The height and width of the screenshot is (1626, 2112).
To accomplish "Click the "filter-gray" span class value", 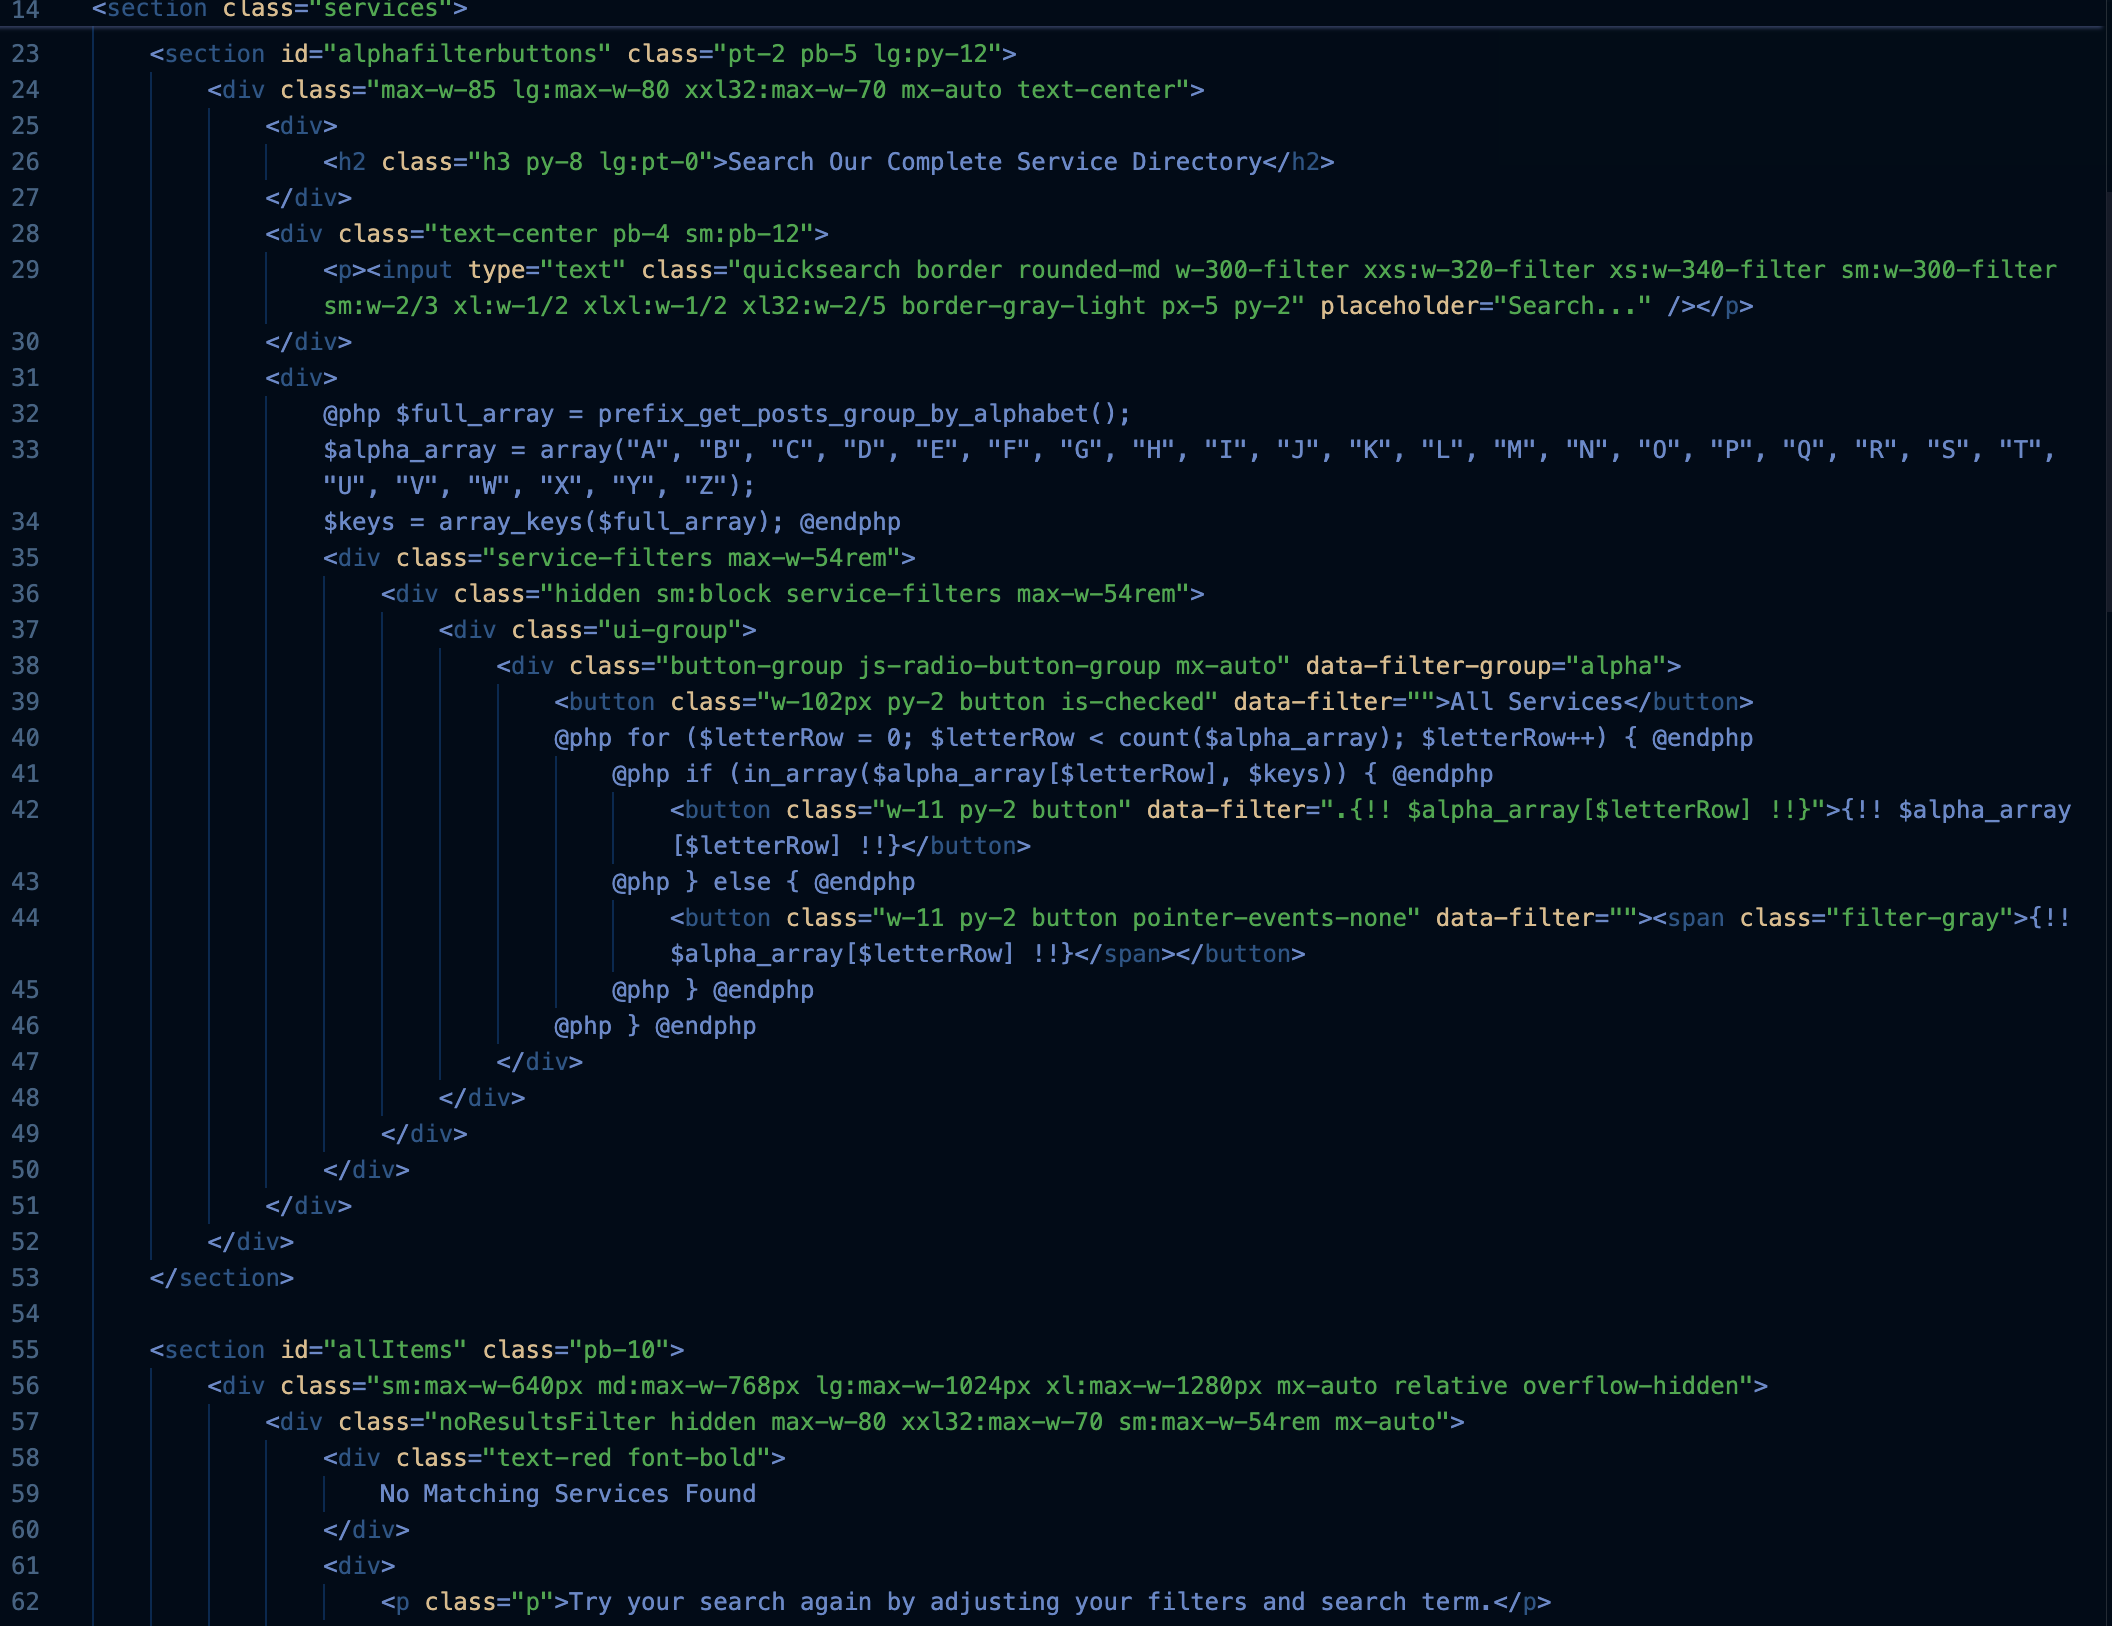I will click(1919, 918).
